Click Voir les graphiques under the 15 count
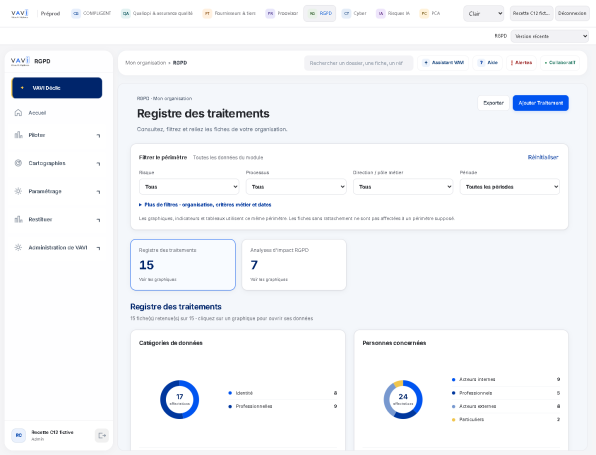This screenshot has width=596, height=455. [x=158, y=279]
